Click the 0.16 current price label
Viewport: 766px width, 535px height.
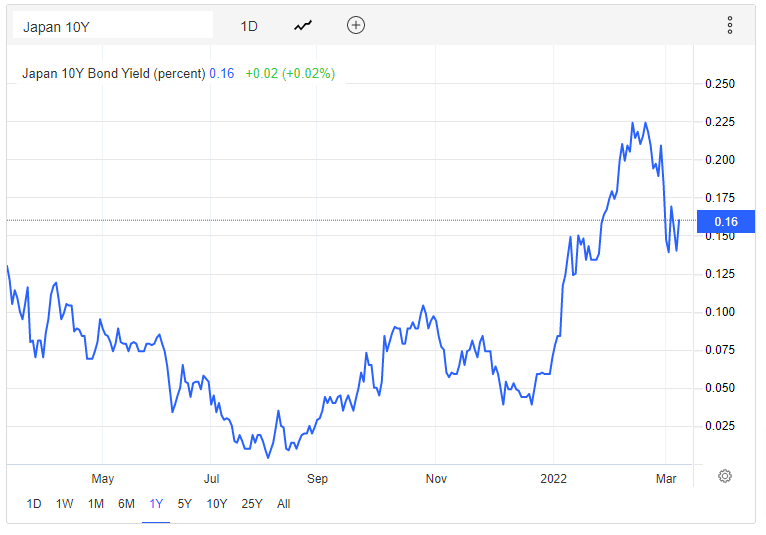coord(726,221)
